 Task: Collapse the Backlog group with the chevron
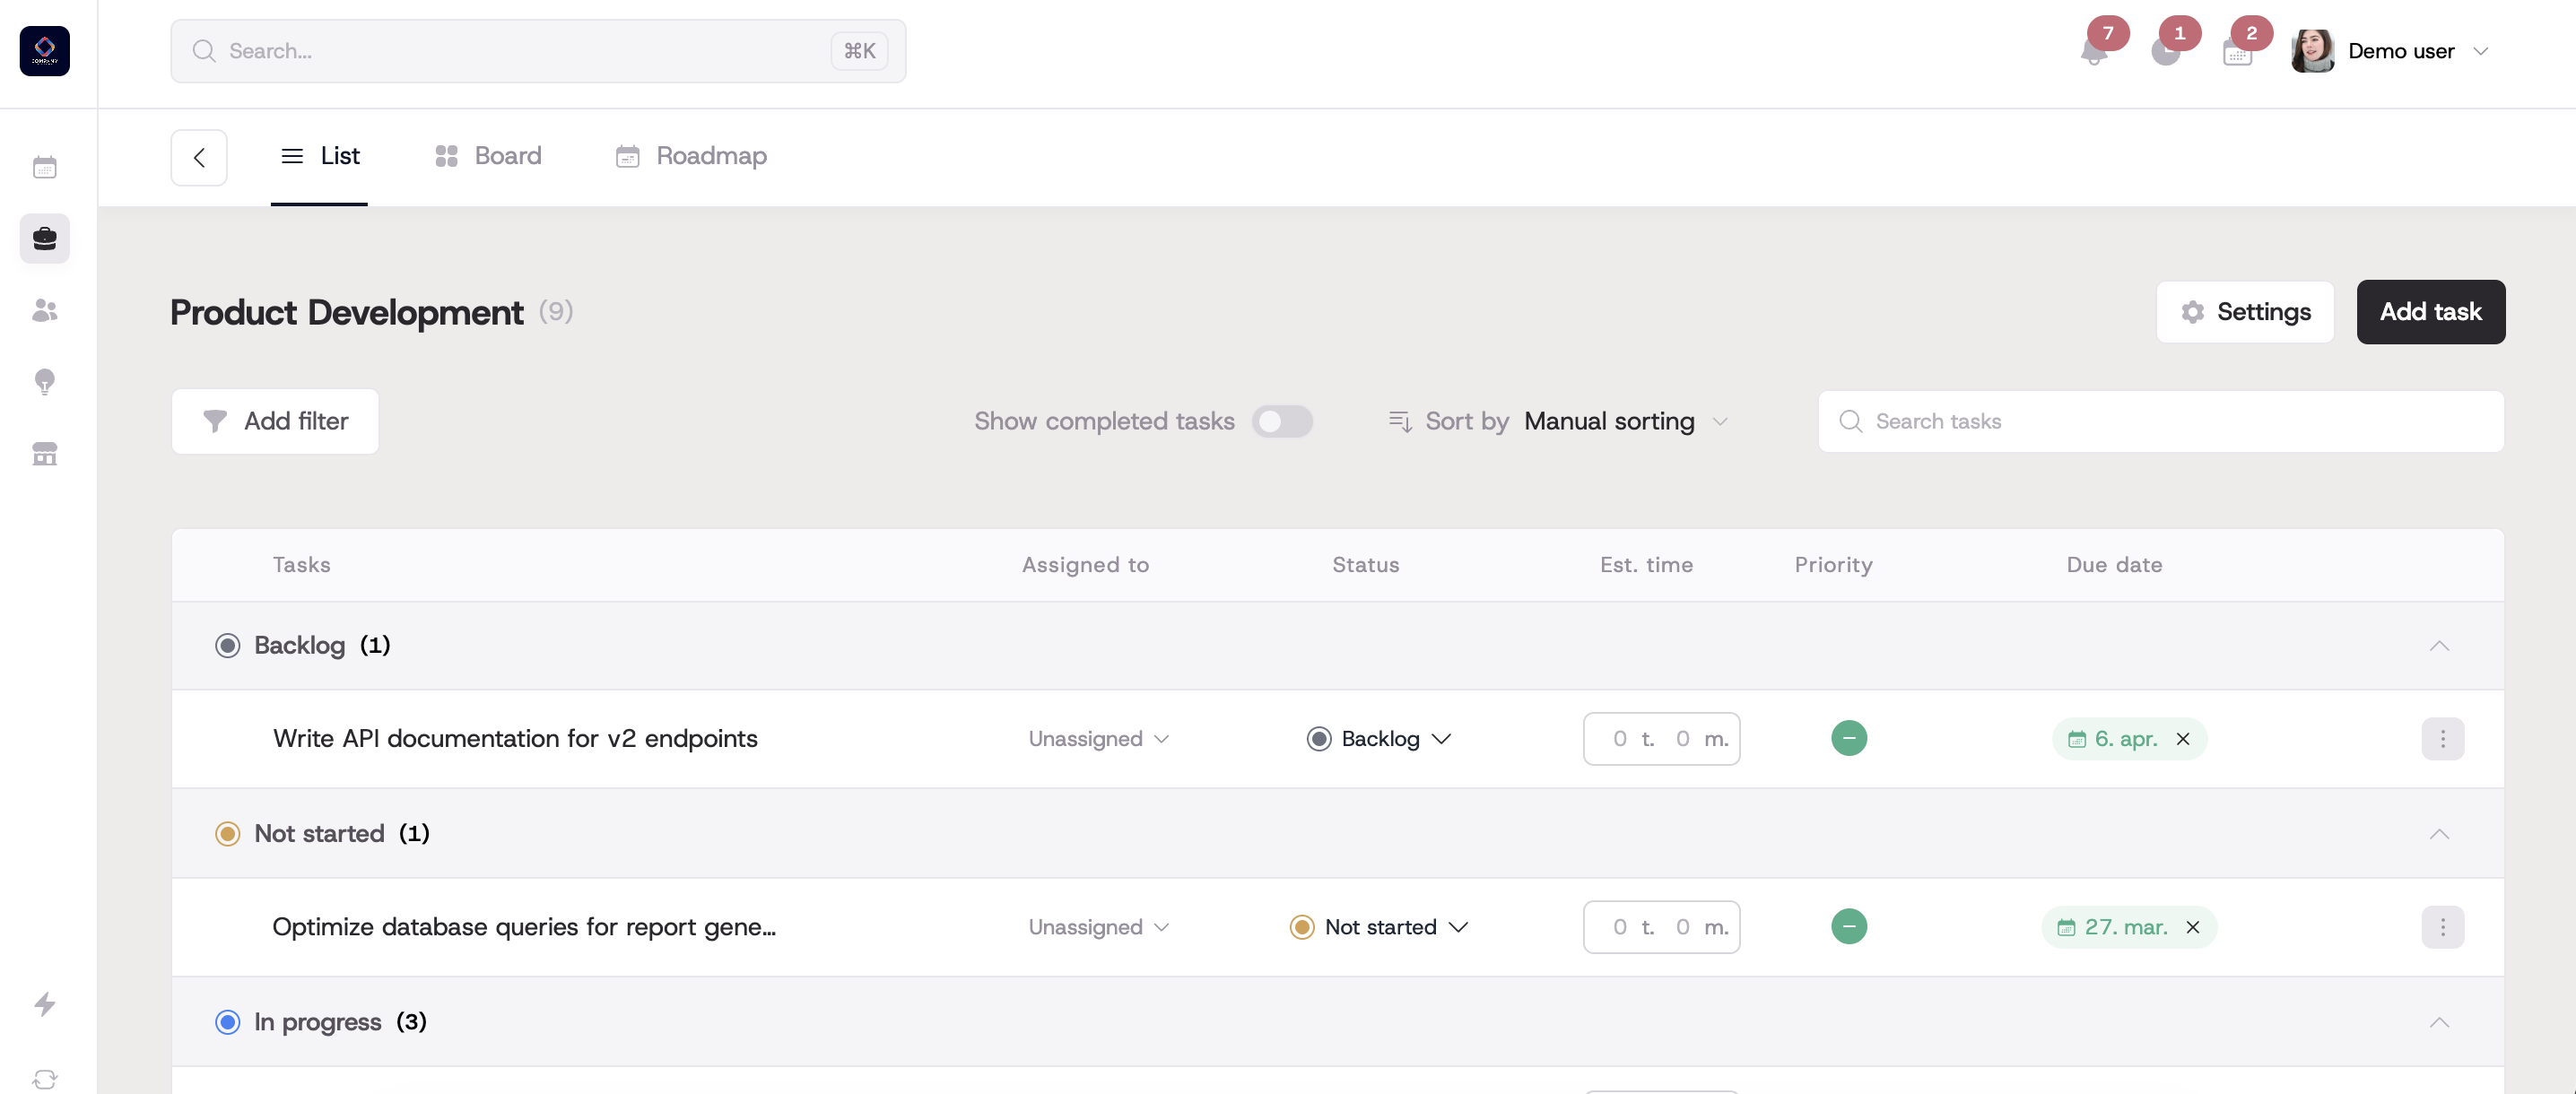pos(2440,645)
